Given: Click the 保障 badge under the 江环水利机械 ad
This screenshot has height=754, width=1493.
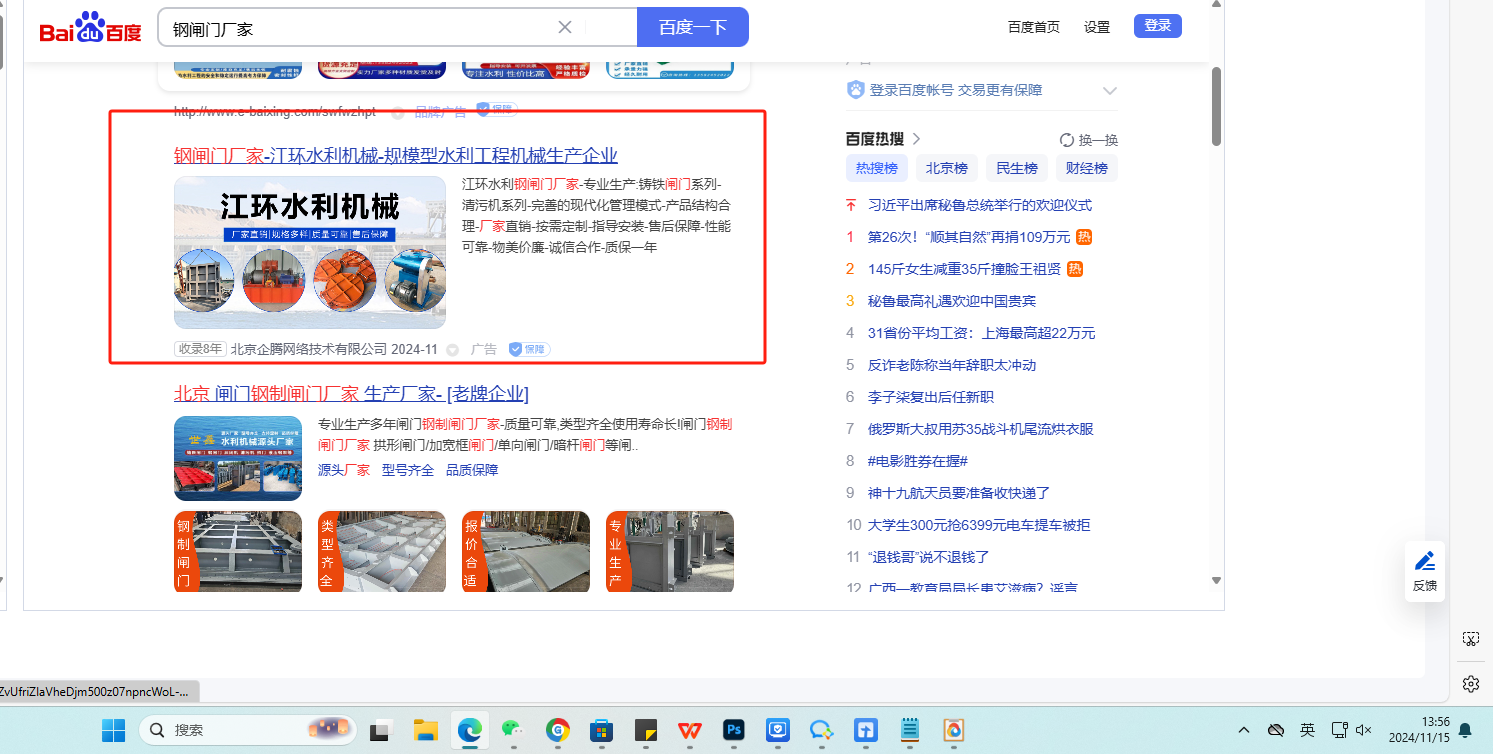Looking at the screenshot, I should coord(529,349).
